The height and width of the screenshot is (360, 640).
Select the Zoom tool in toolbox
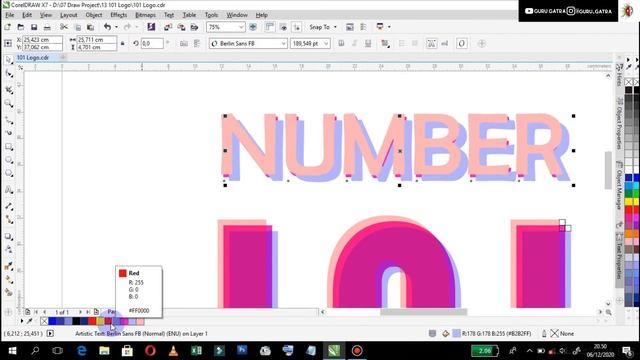click(x=9, y=104)
